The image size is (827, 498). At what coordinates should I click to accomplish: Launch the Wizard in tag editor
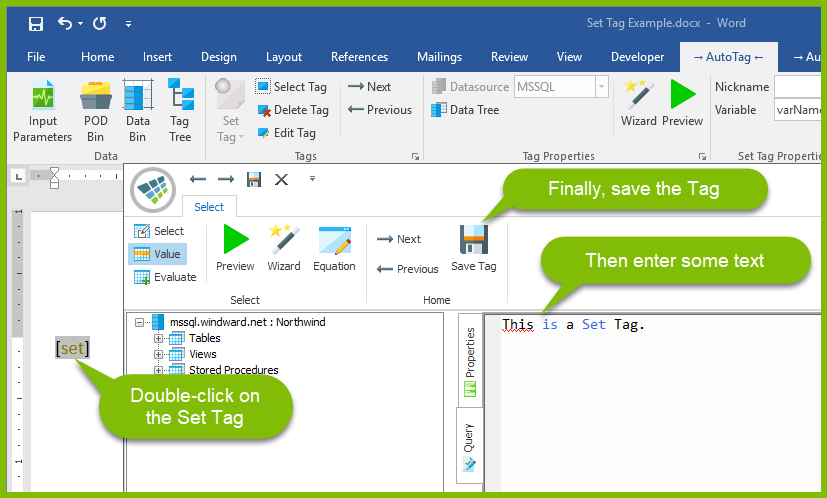(284, 248)
